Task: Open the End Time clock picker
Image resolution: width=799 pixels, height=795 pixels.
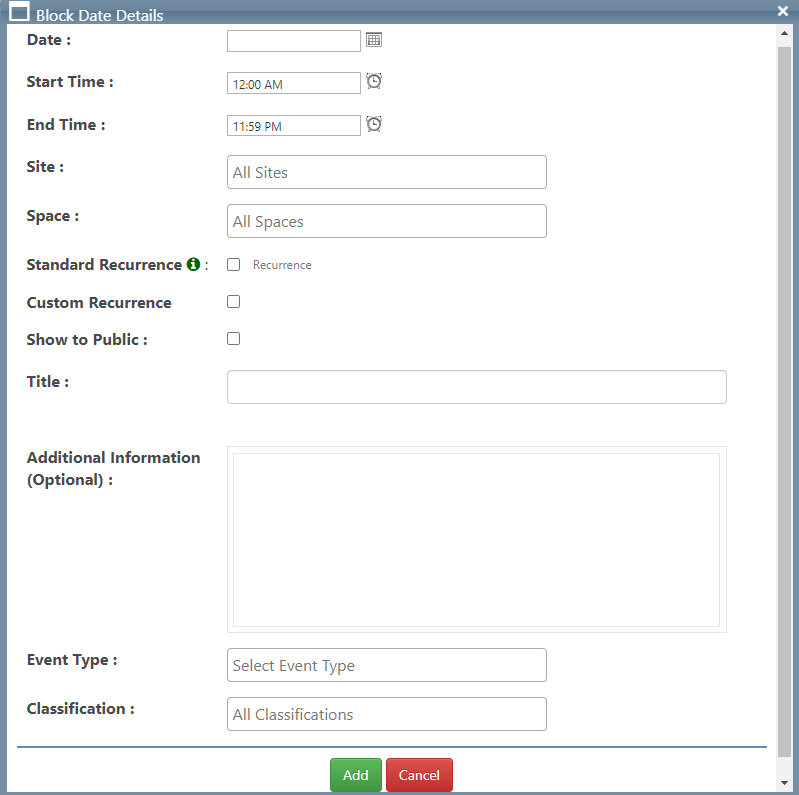Action: coord(374,124)
